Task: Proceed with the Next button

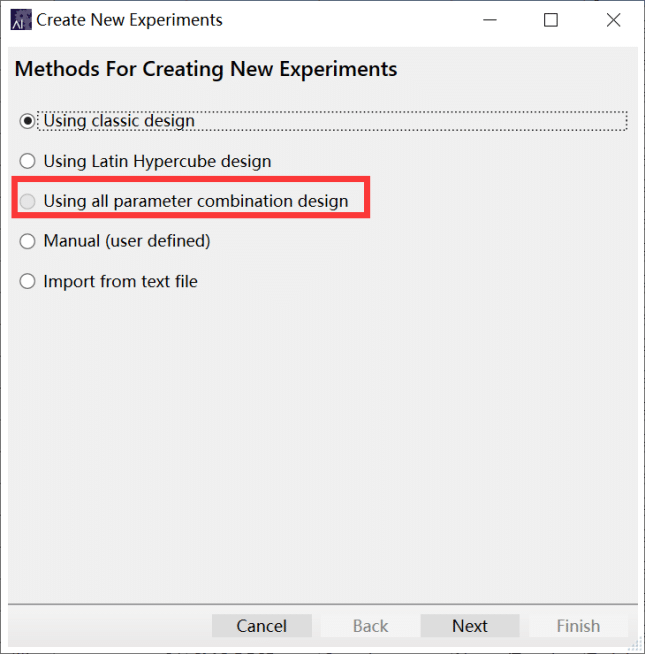Action: click(x=470, y=626)
